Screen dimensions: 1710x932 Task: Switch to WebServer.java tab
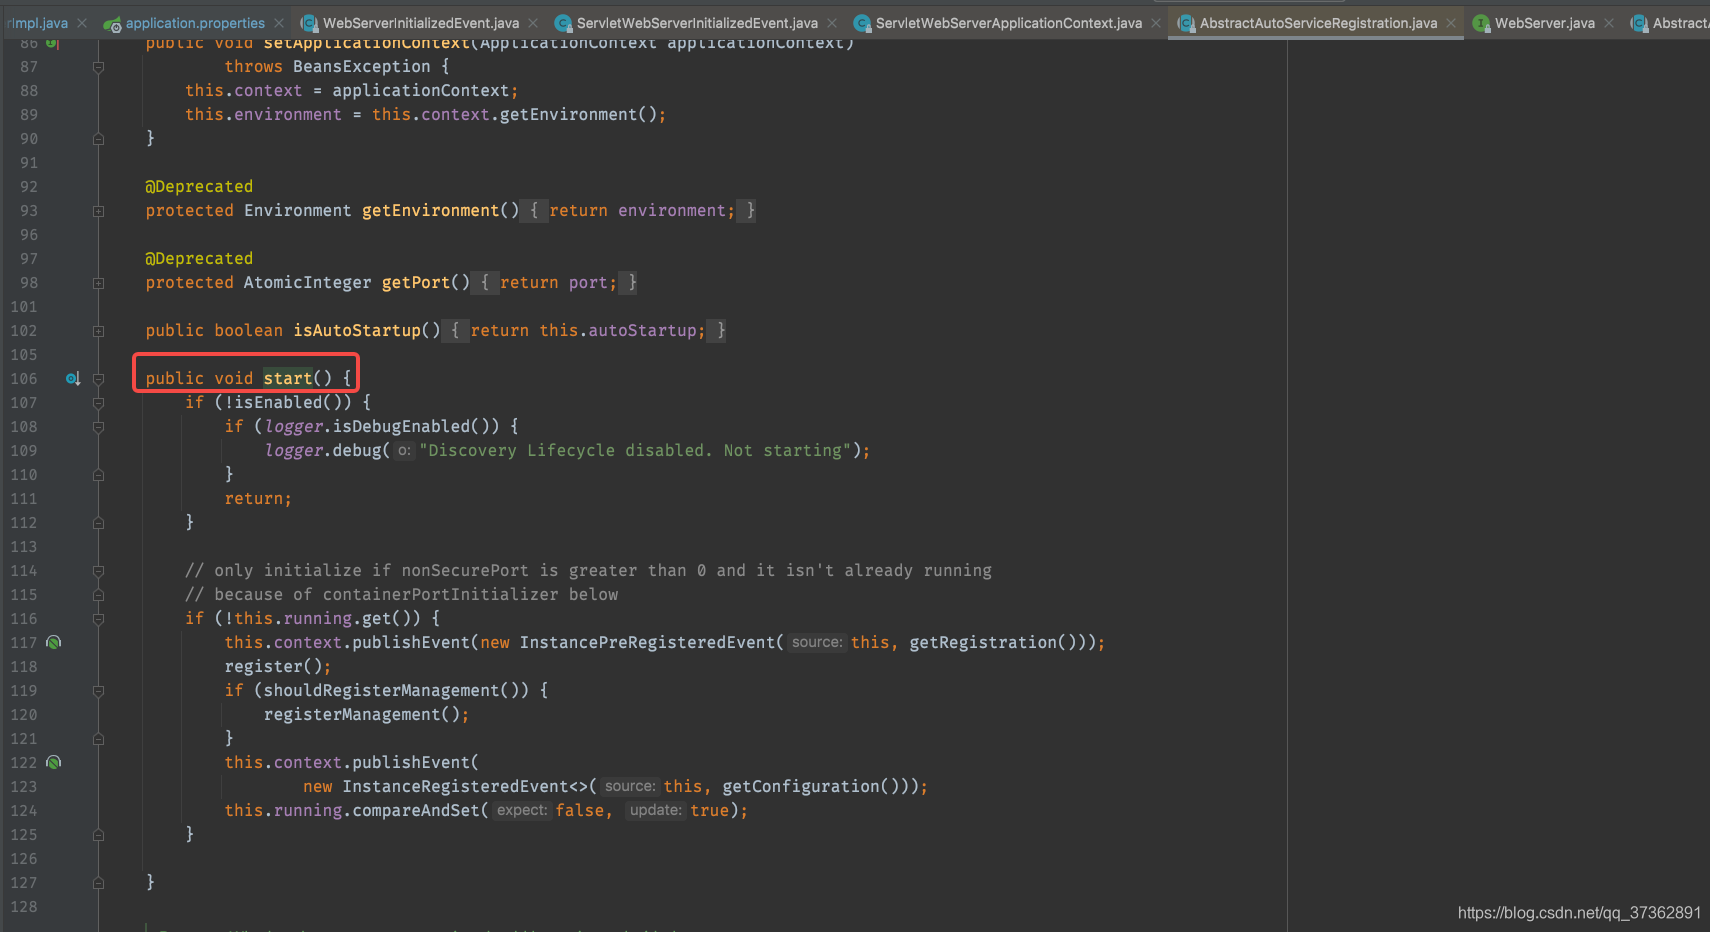click(1544, 23)
